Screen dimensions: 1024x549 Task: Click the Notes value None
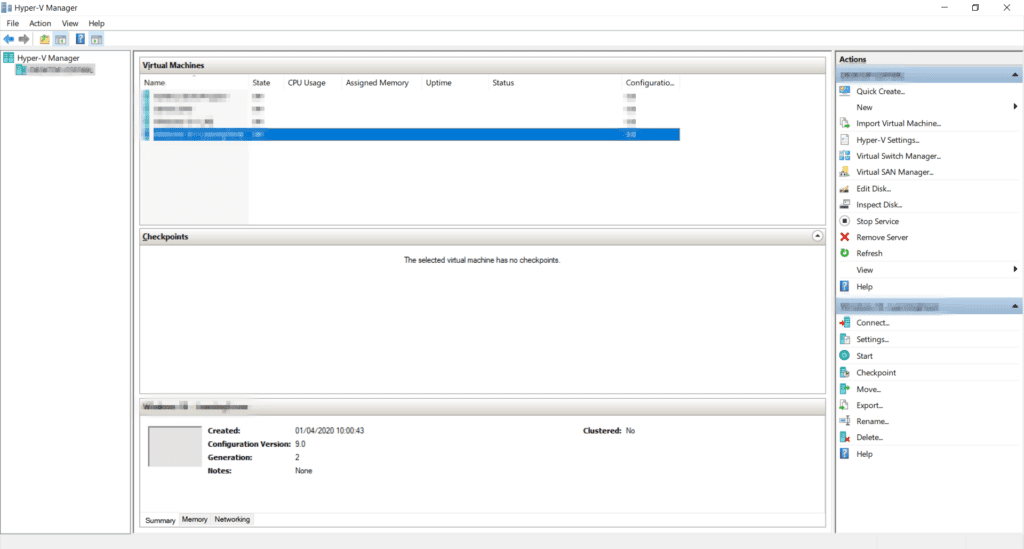[304, 471]
